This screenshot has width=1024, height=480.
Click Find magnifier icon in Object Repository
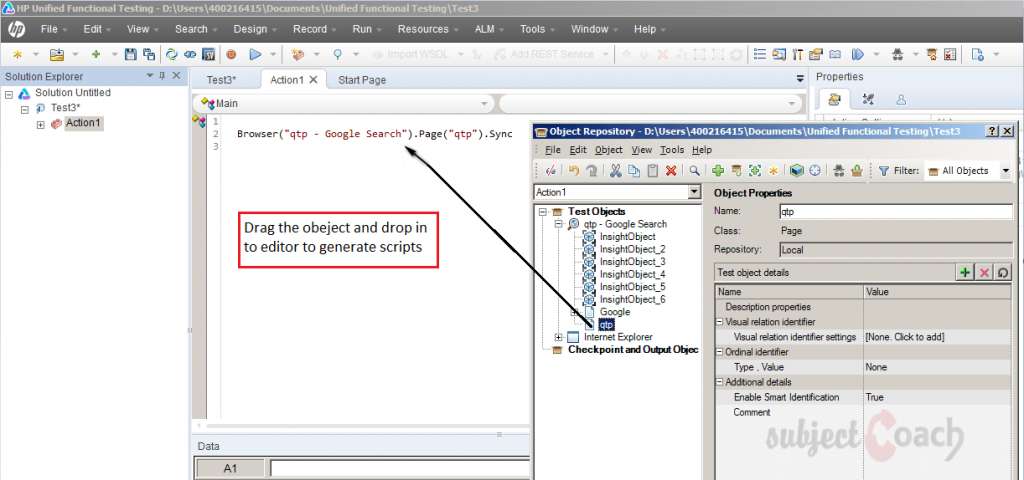pos(694,170)
